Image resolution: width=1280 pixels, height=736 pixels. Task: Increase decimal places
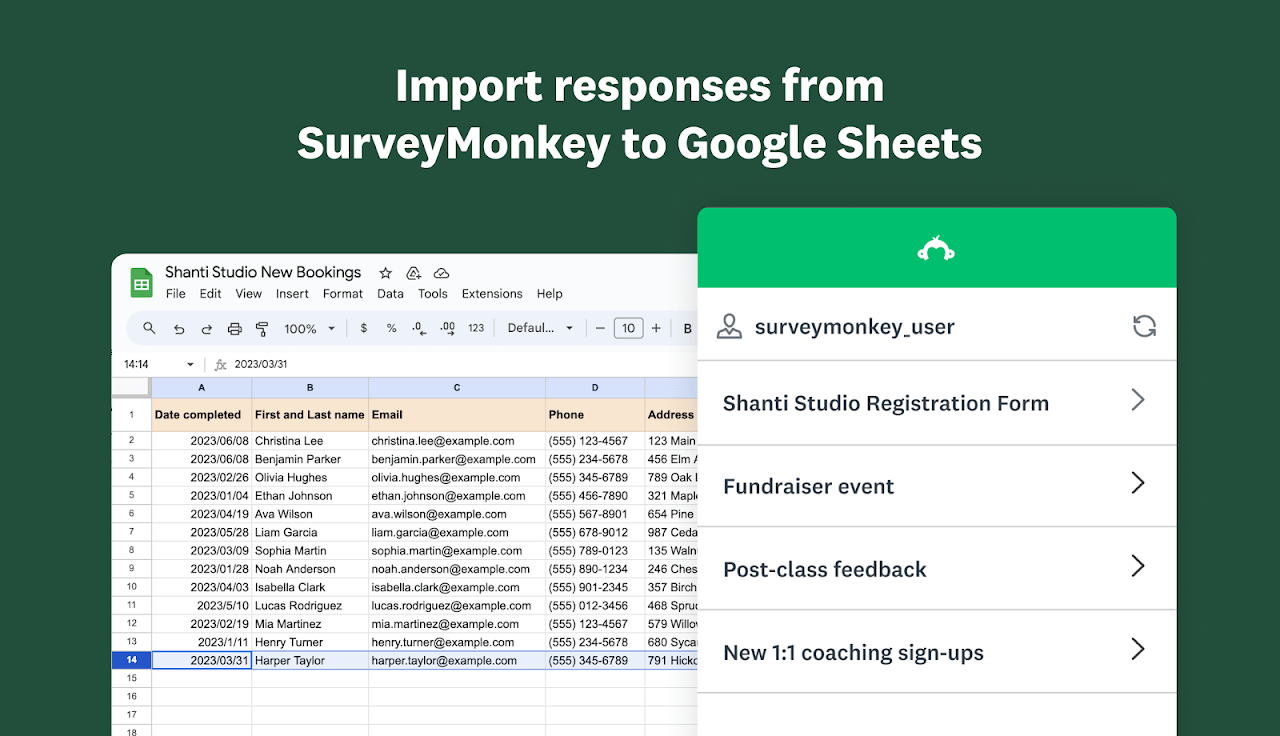click(448, 328)
